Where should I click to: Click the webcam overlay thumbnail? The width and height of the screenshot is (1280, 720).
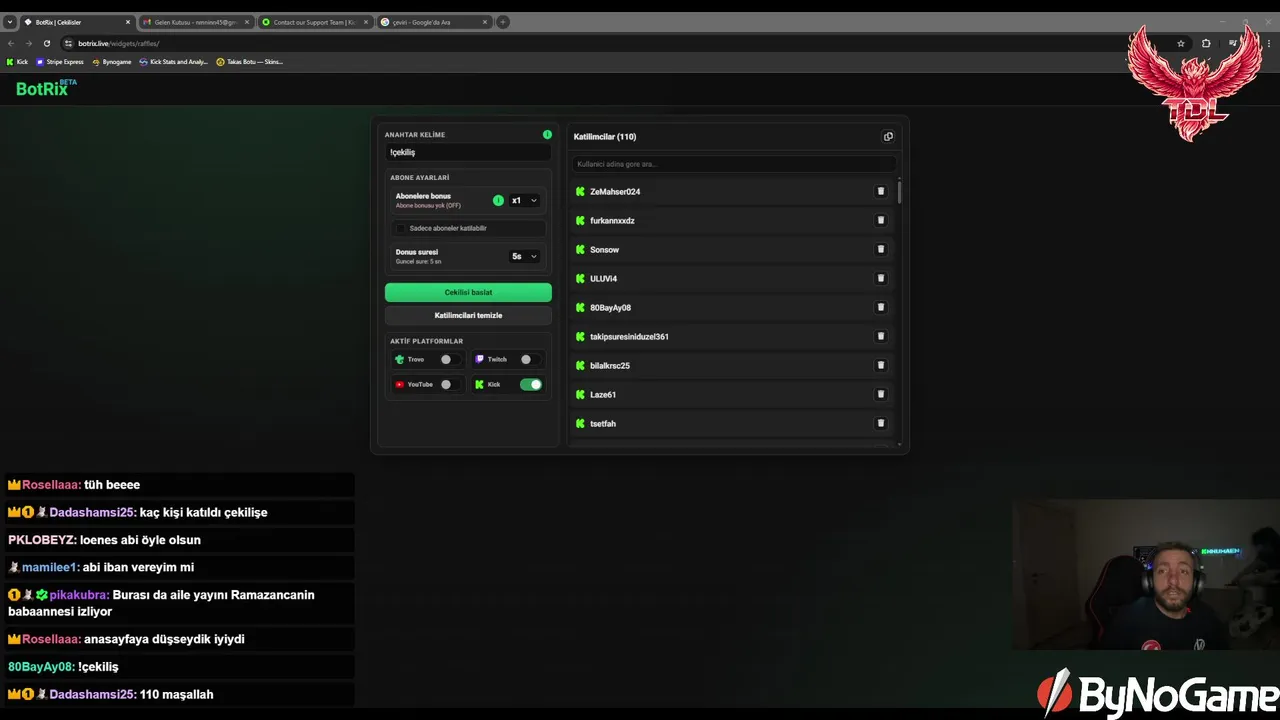1146,575
